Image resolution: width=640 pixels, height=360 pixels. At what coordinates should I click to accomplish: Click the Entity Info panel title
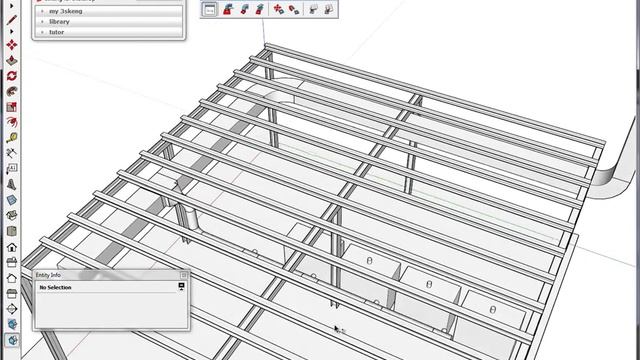(x=48, y=275)
